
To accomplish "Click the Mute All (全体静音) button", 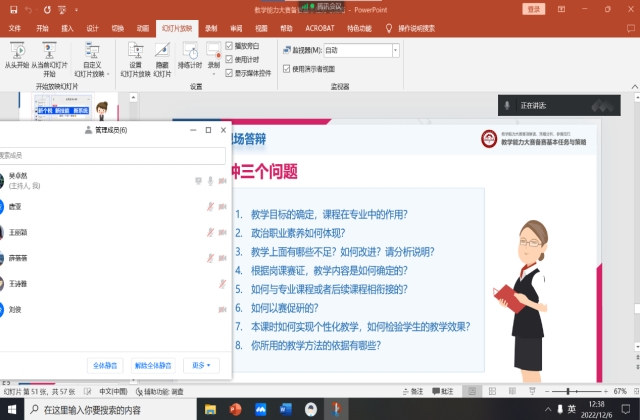I will (x=104, y=365).
